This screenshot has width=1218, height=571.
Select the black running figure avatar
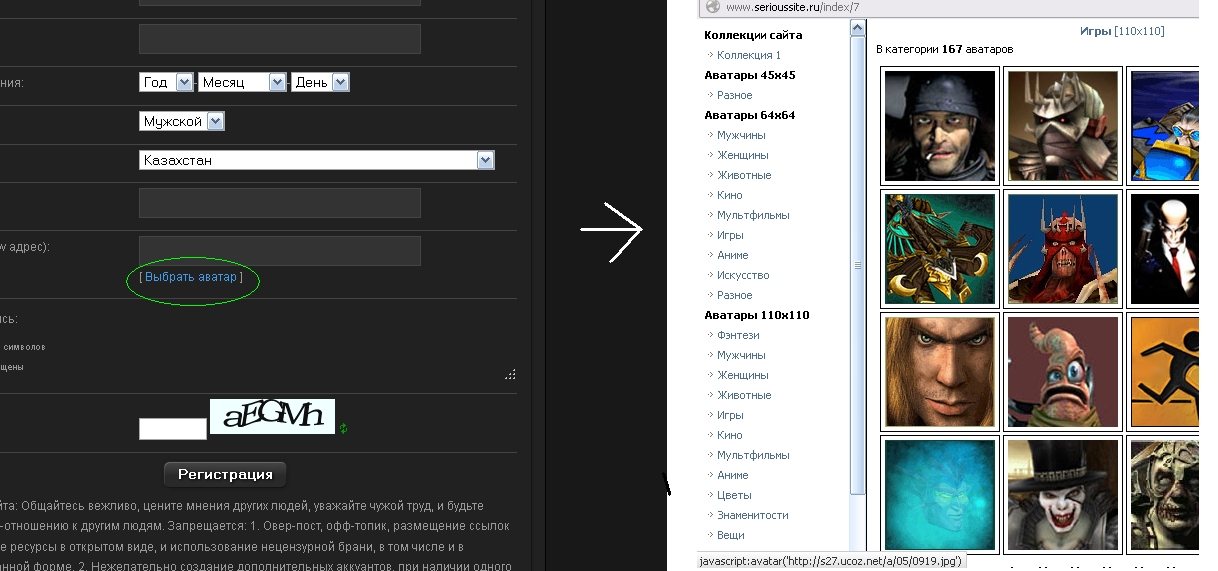(x=1163, y=371)
